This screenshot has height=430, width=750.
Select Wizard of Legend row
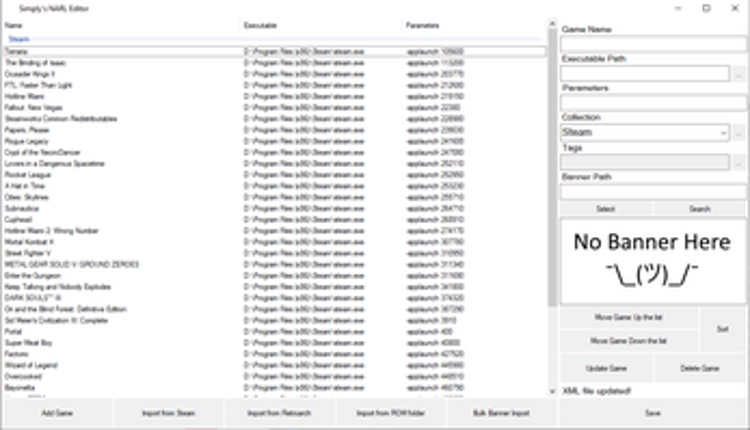274,365
